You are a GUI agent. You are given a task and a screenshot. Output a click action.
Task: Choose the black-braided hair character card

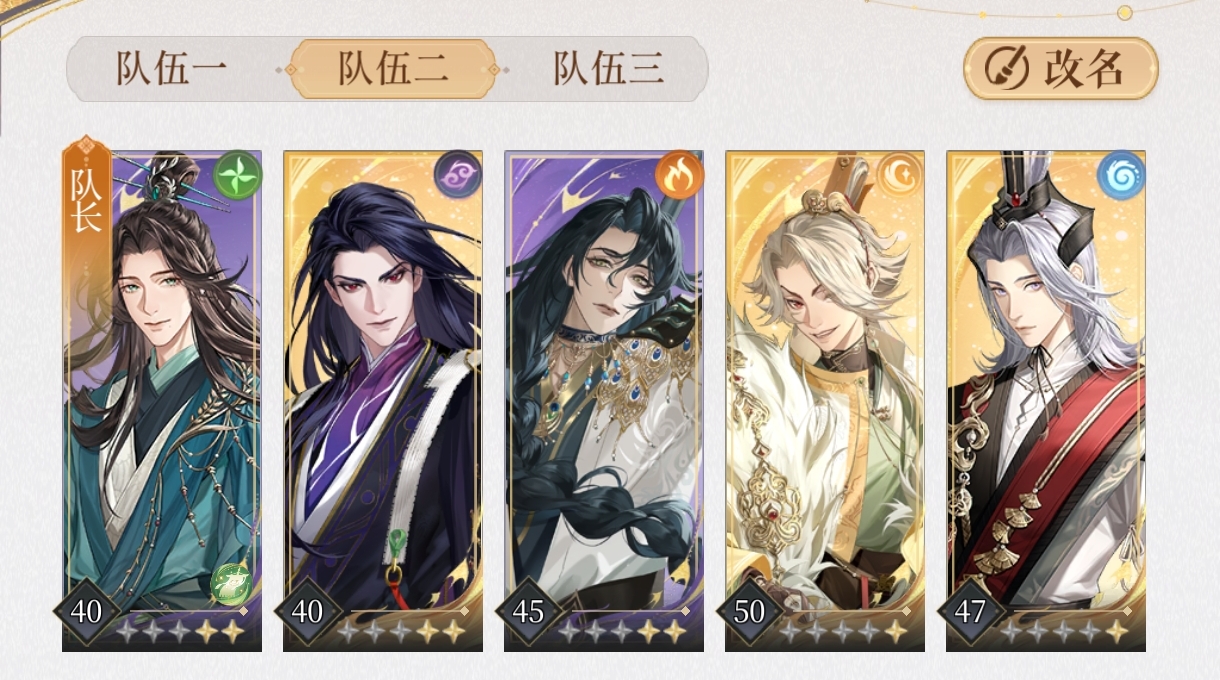point(604,401)
